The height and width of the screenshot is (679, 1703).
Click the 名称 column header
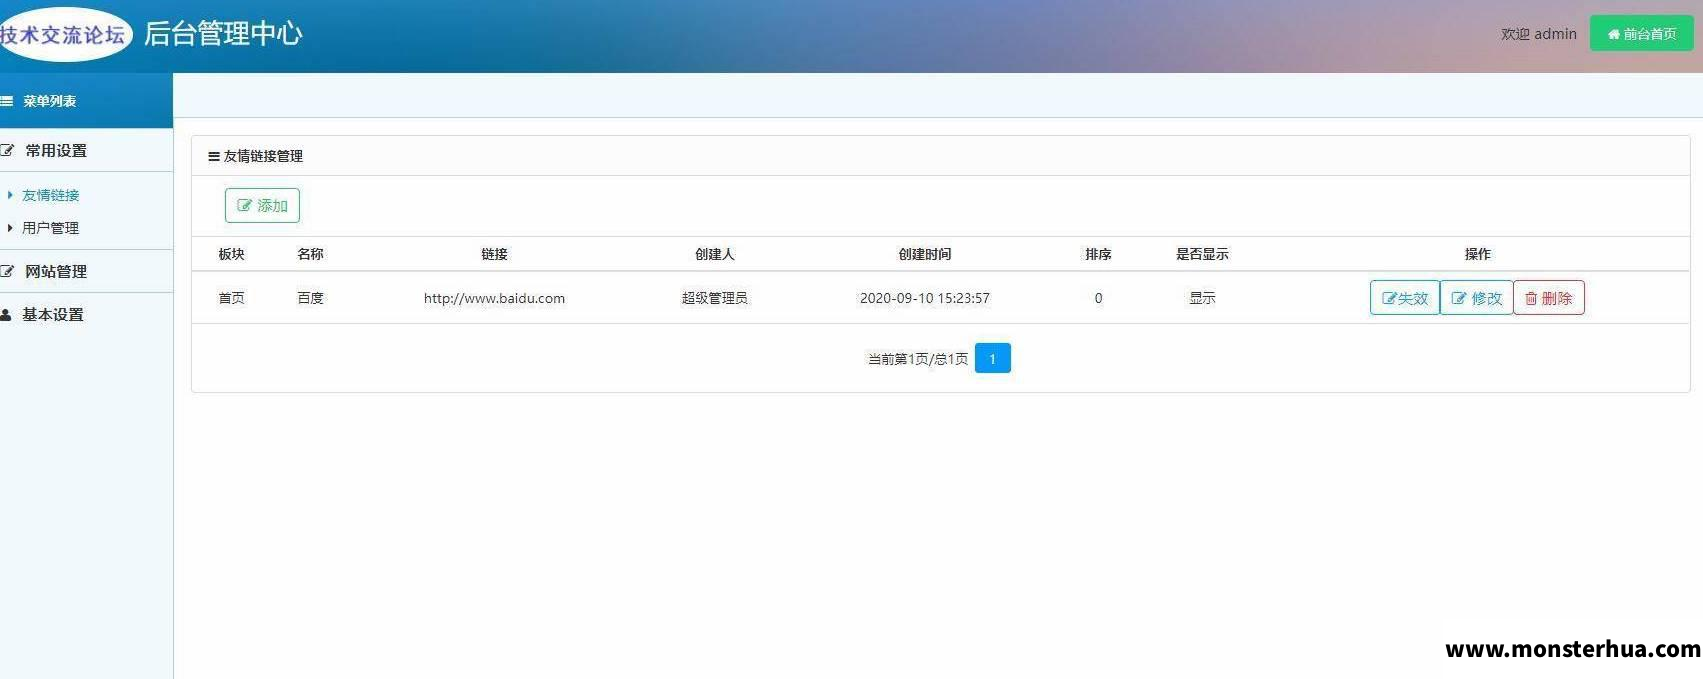point(310,254)
